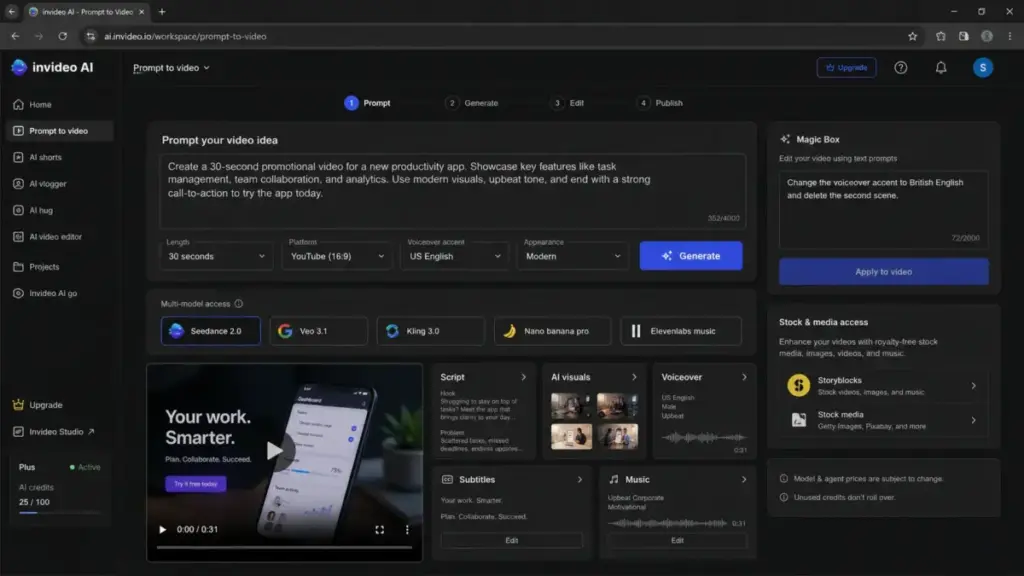Open browser extensions icon
This screenshot has height=576, width=1024.
940,37
